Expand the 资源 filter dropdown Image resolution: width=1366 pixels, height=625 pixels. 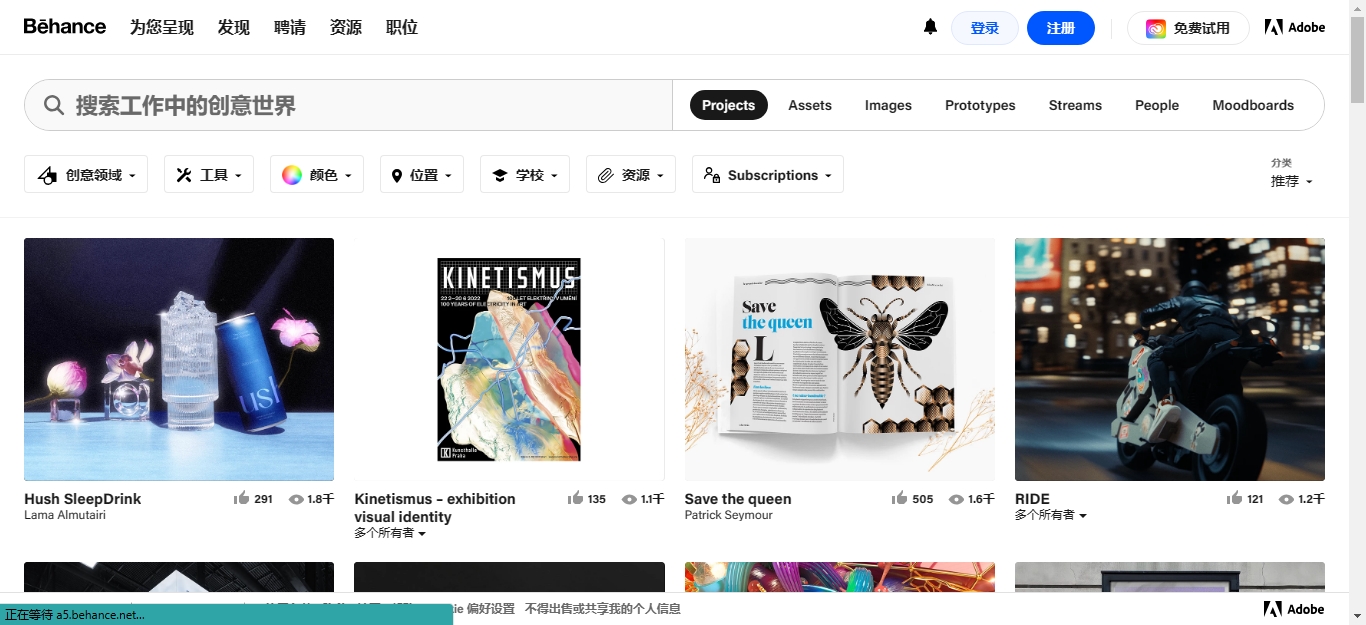[631, 174]
